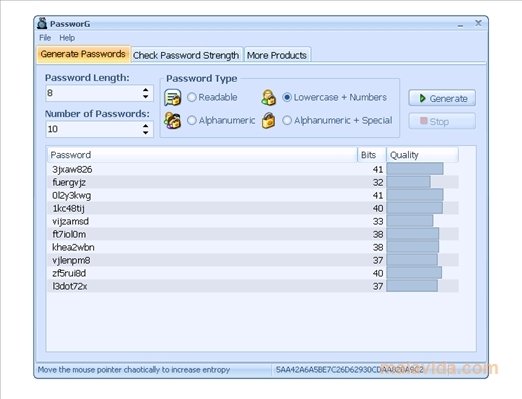Increase Password Length with up arrow

click(x=146, y=90)
